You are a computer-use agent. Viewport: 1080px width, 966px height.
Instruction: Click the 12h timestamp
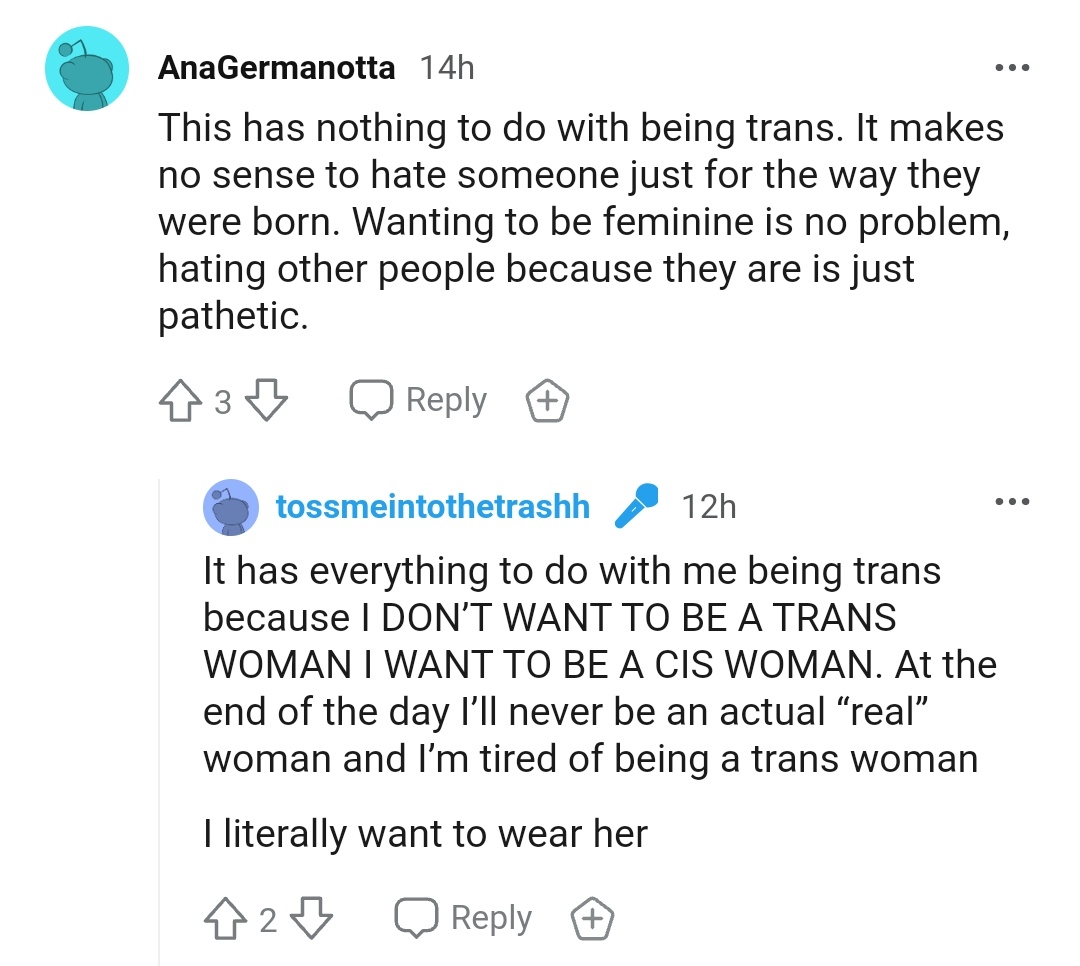pyautogui.click(x=707, y=507)
